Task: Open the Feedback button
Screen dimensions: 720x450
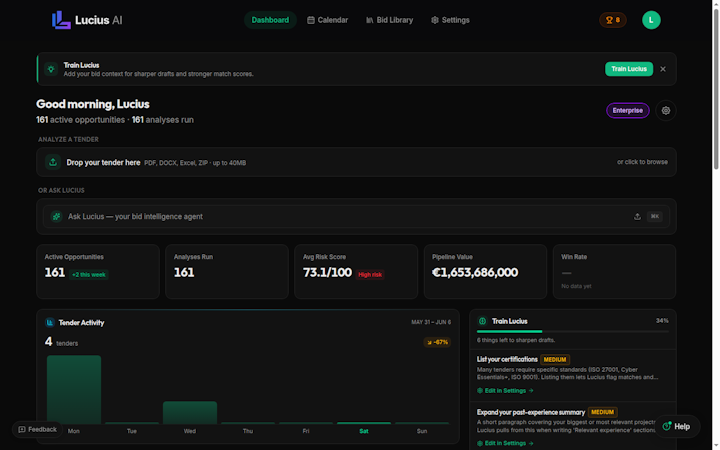Action: pos(37,429)
